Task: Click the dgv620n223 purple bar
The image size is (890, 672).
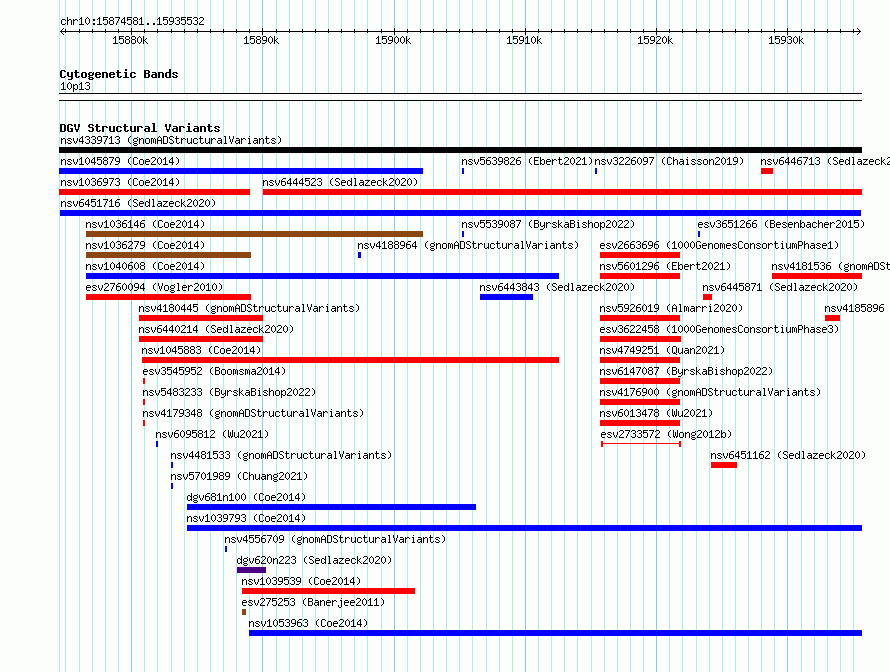Action: point(251,570)
